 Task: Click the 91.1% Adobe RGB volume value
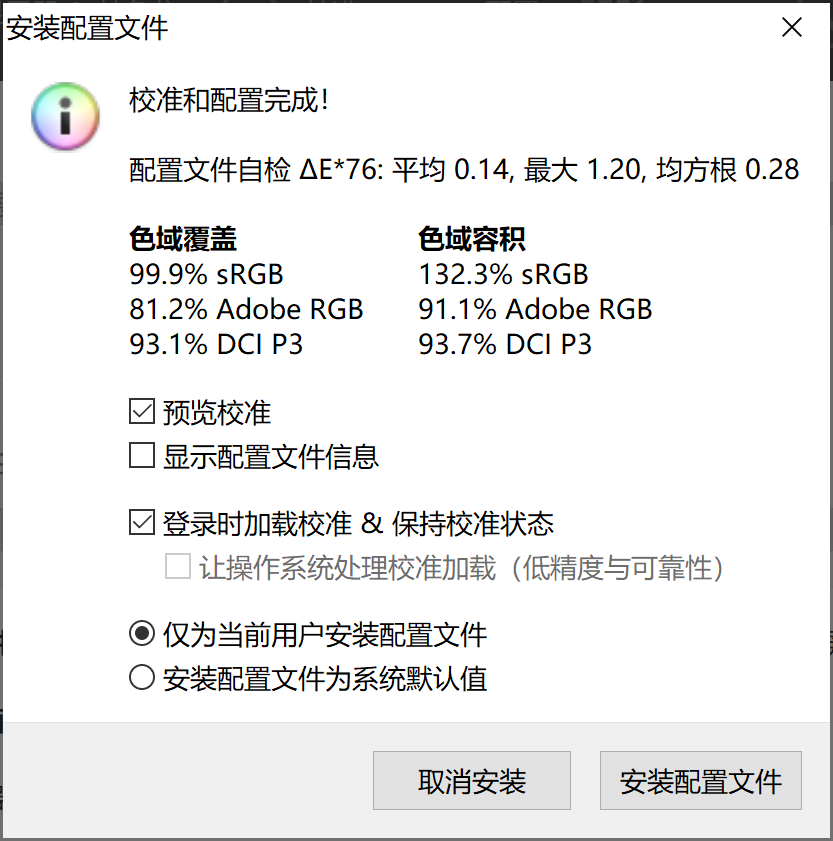[535, 310]
